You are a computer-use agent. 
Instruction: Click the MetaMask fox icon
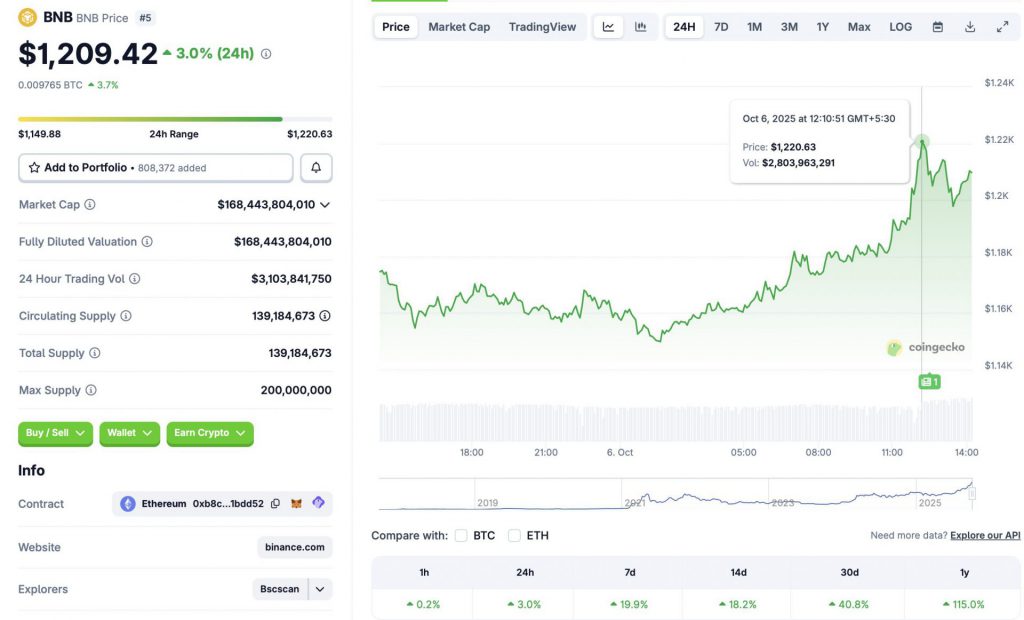[x=296, y=504]
